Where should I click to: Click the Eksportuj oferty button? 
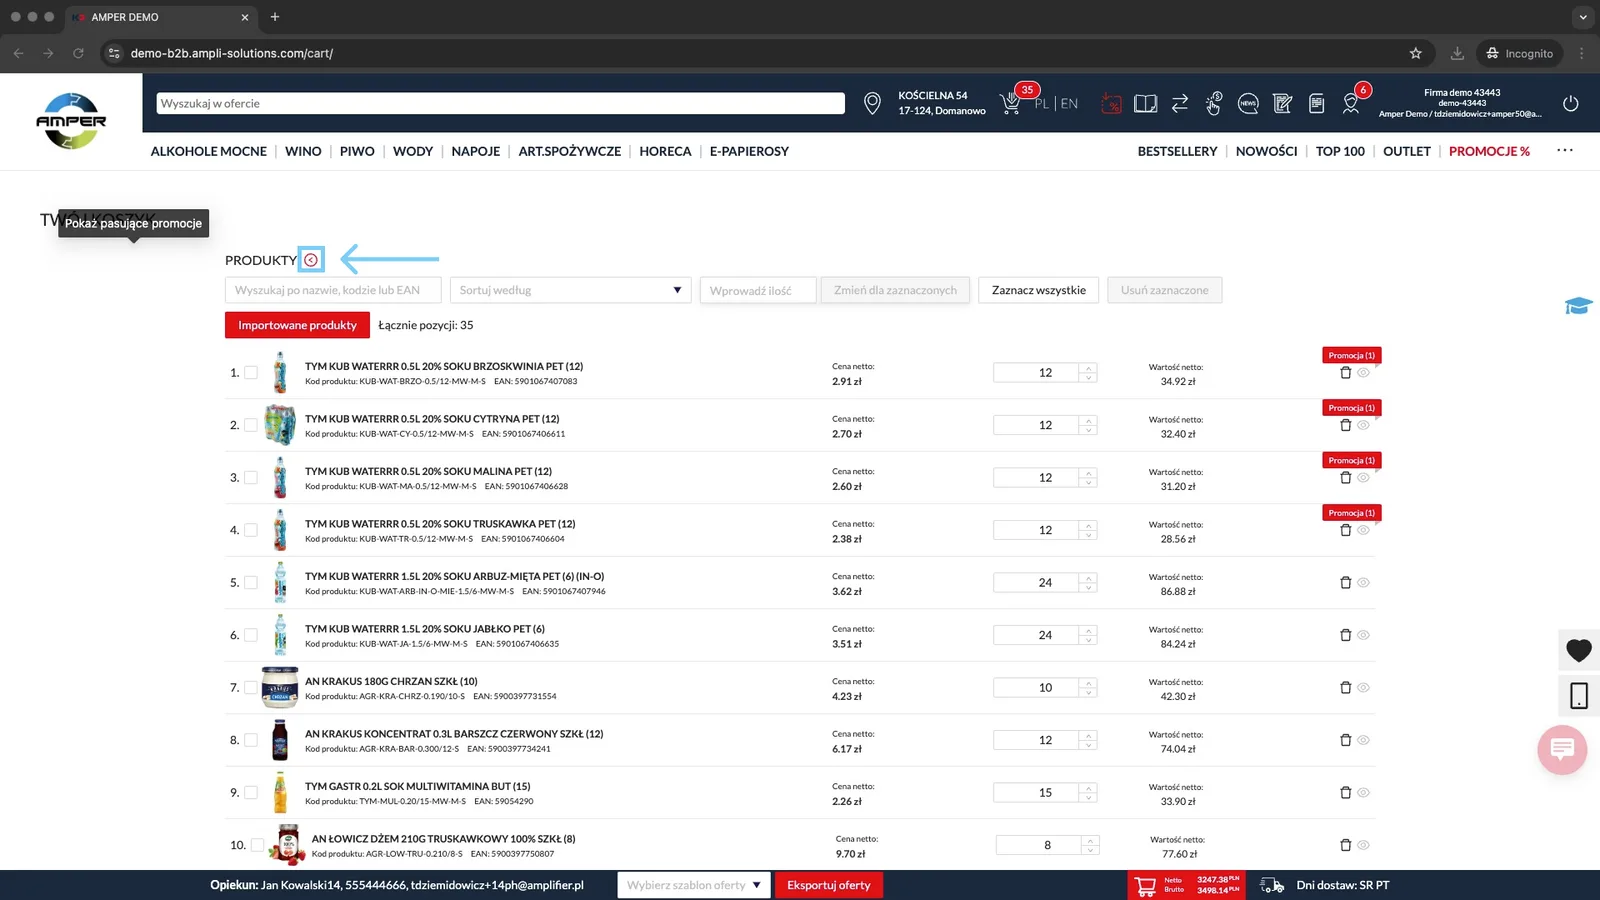(828, 885)
